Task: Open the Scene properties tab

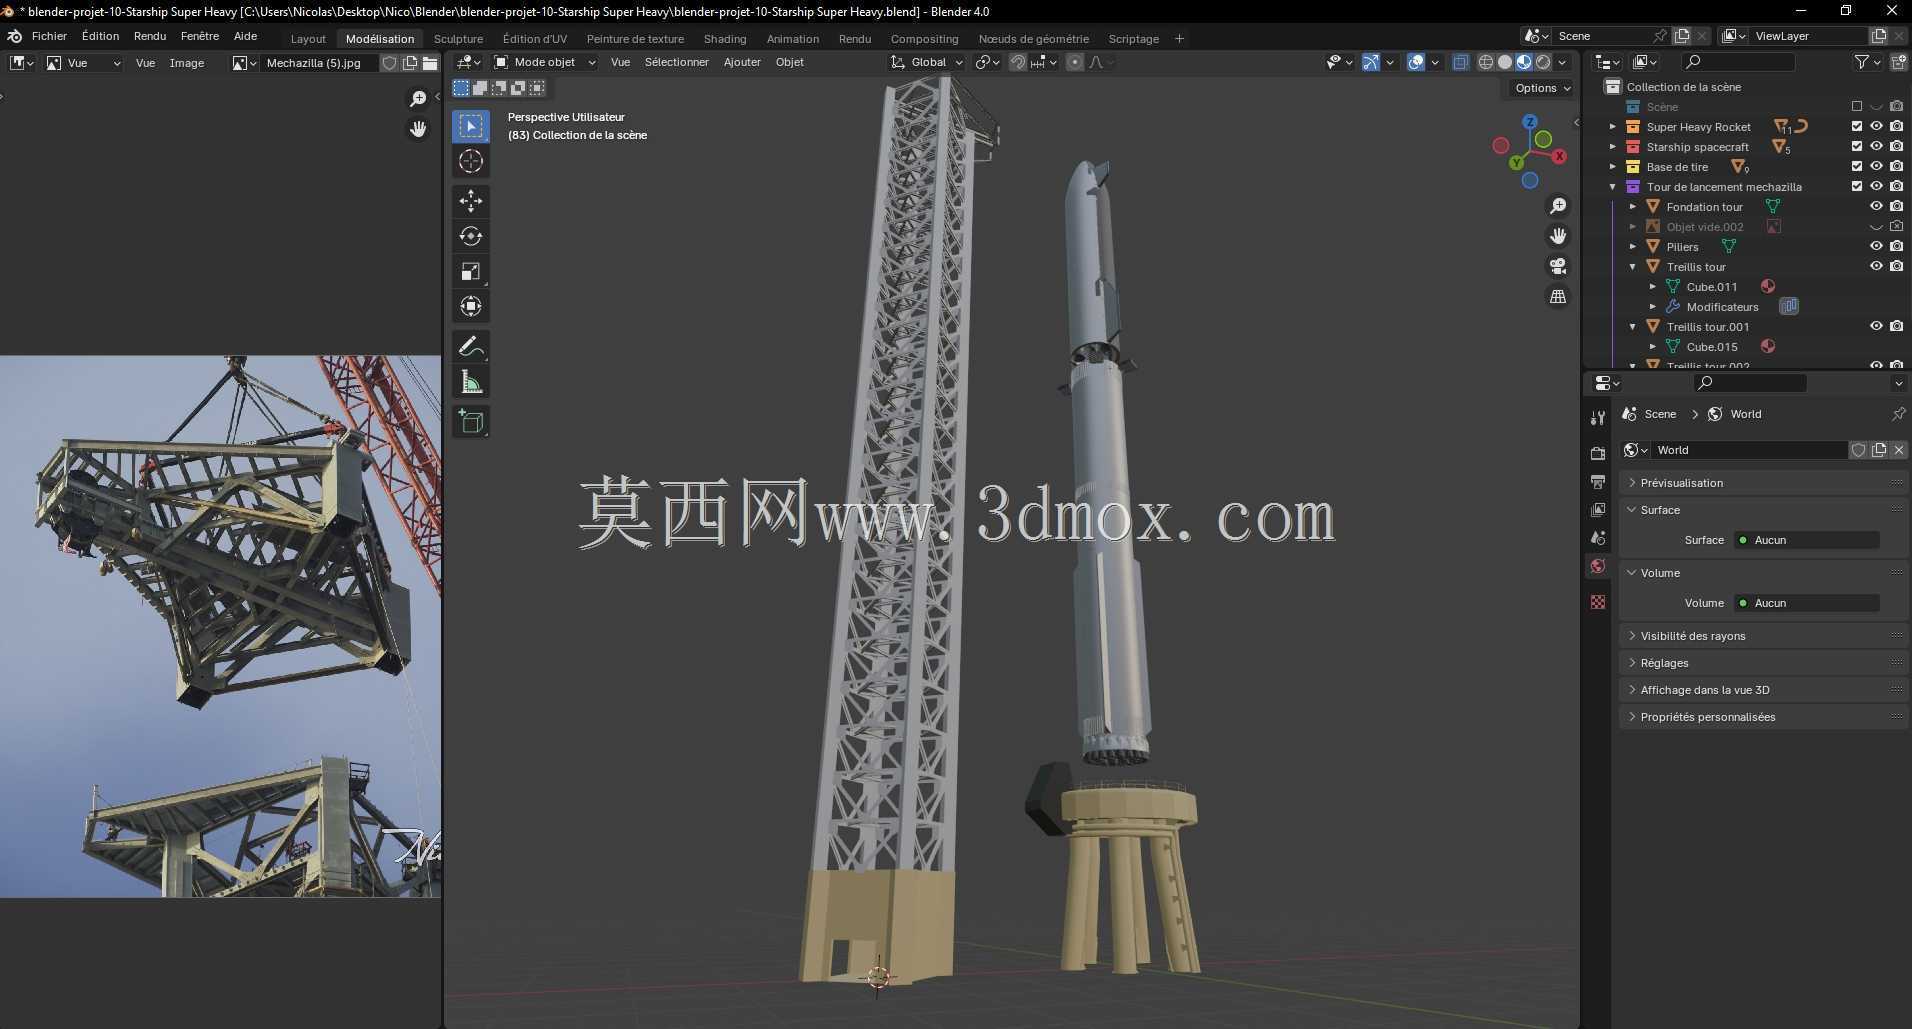Action: [x=1598, y=537]
